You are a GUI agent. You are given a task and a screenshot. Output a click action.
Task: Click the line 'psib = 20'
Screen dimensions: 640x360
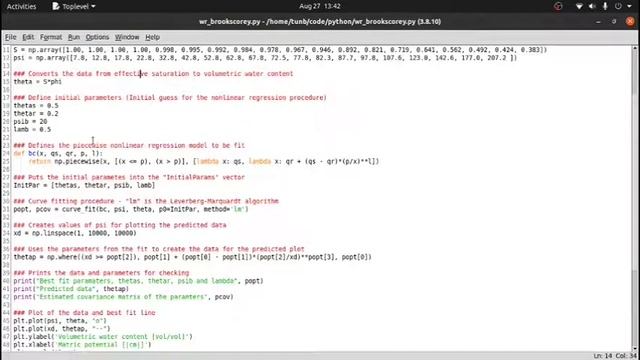click(x=30, y=122)
